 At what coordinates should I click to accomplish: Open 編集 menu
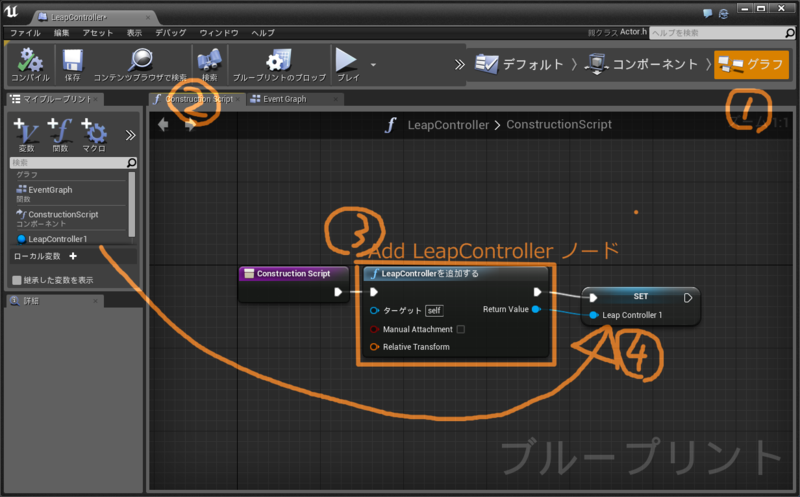click(x=61, y=33)
